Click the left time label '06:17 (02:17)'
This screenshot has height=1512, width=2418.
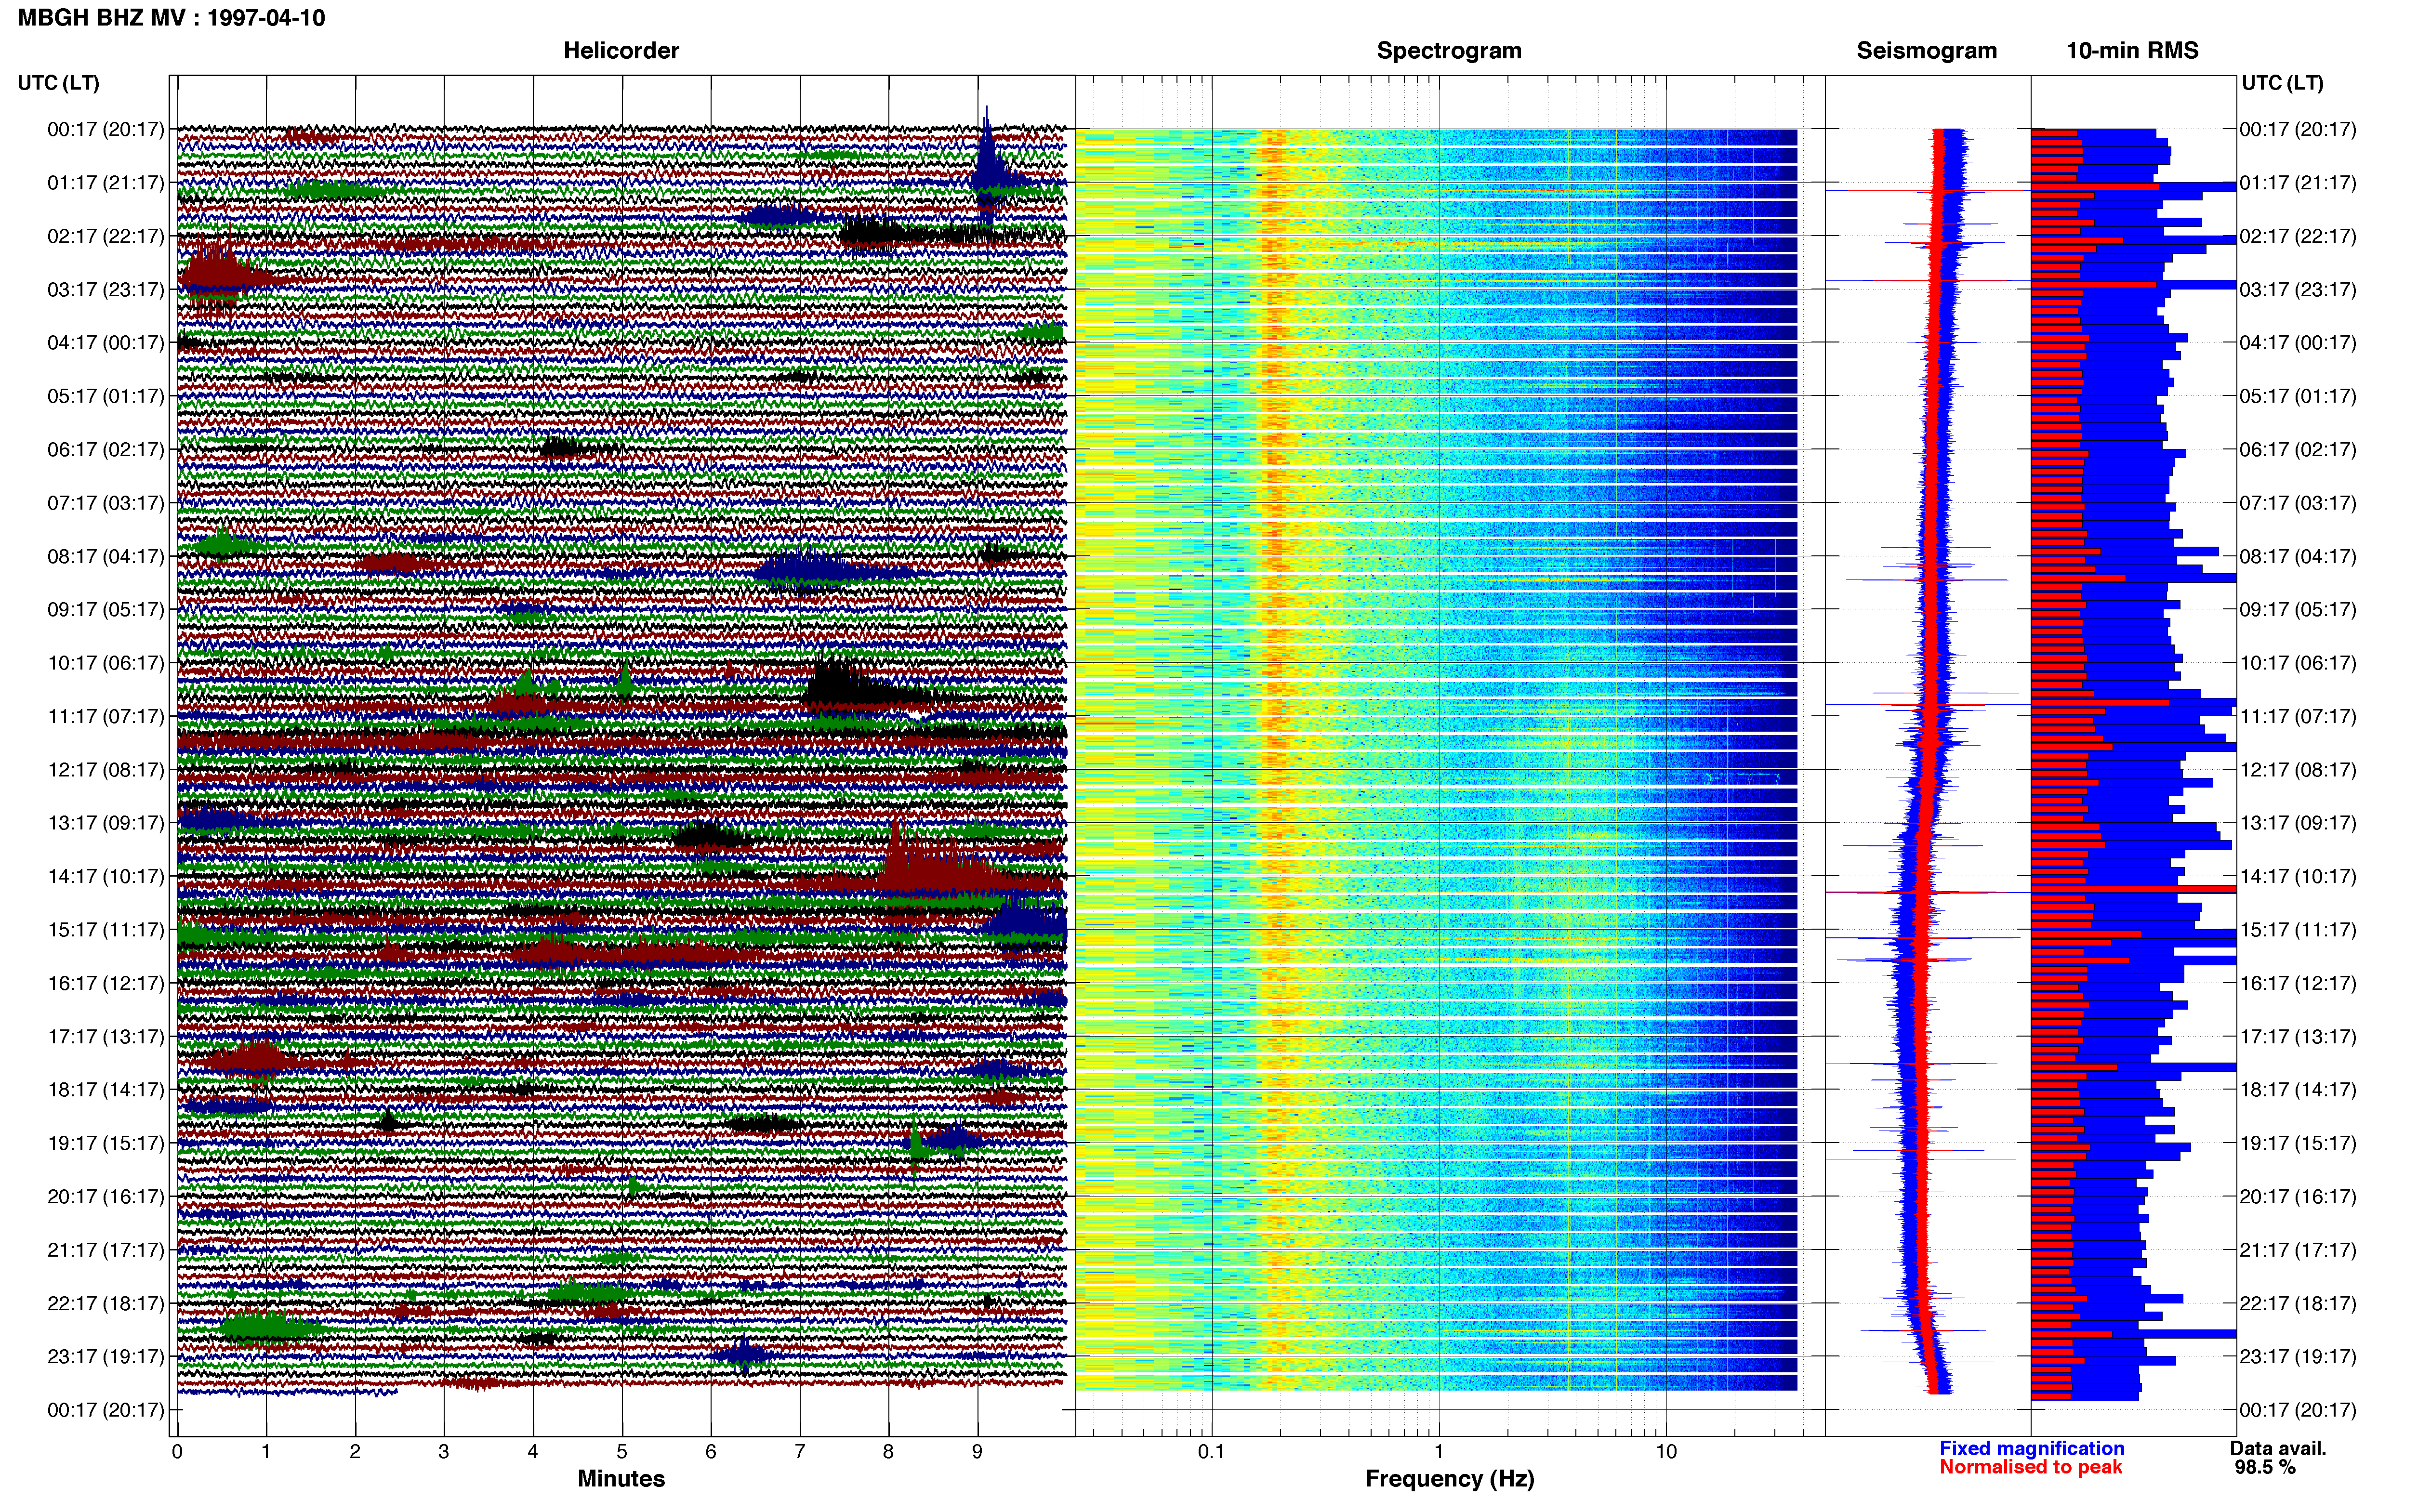106,450
